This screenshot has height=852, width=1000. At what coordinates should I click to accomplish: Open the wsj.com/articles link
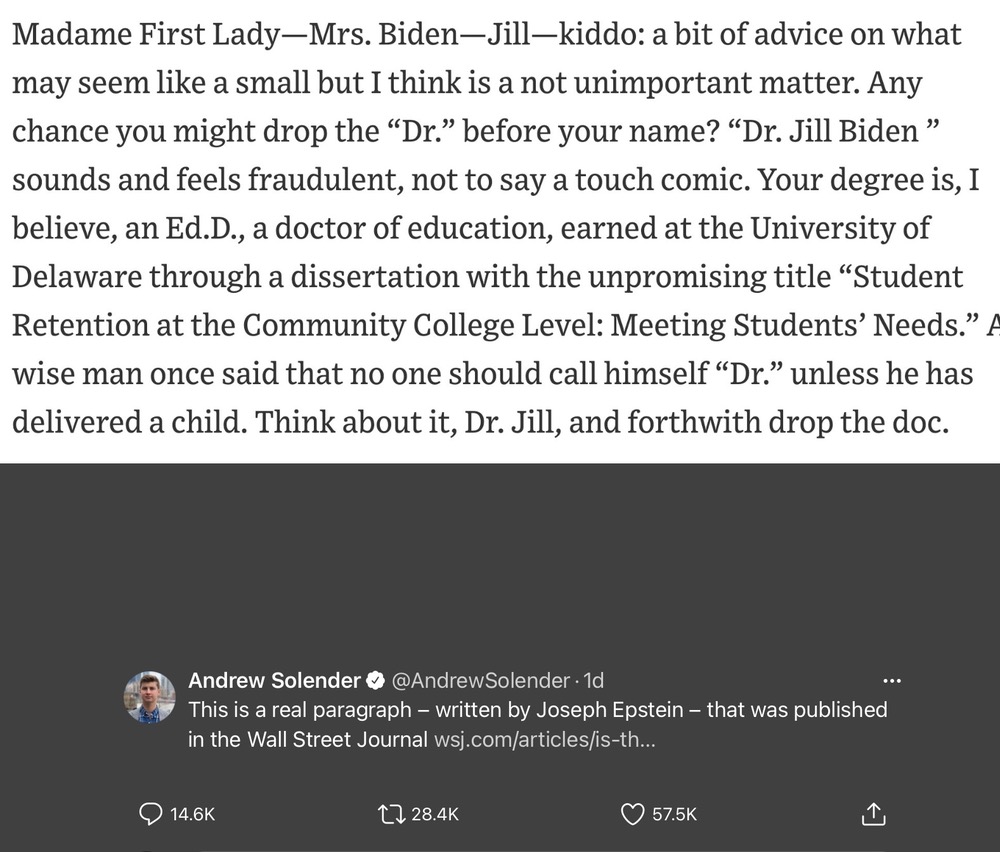(544, 740)
